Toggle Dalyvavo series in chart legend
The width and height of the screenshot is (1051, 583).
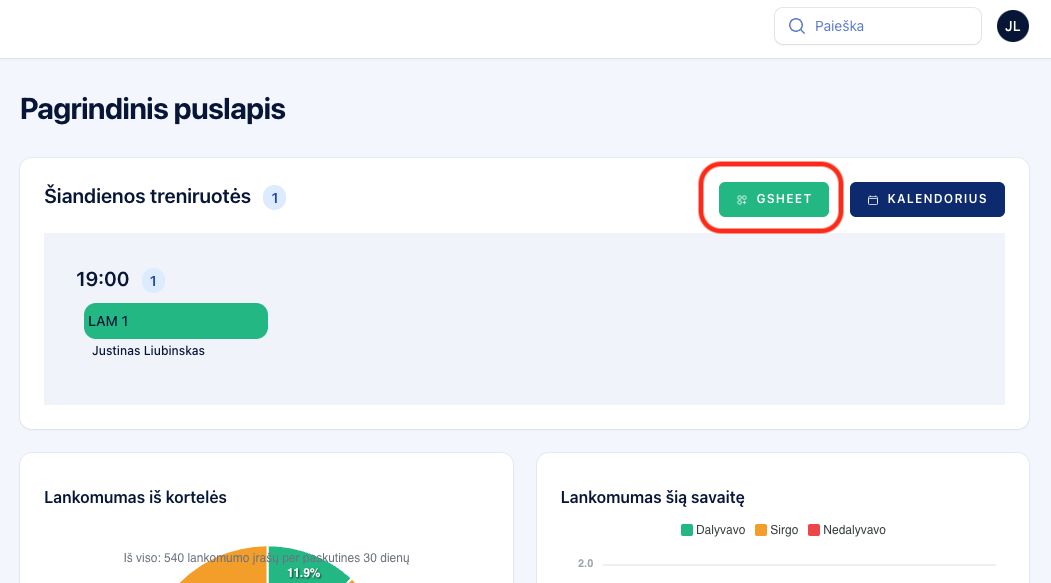pyautogui.click(x=713, y=530)
